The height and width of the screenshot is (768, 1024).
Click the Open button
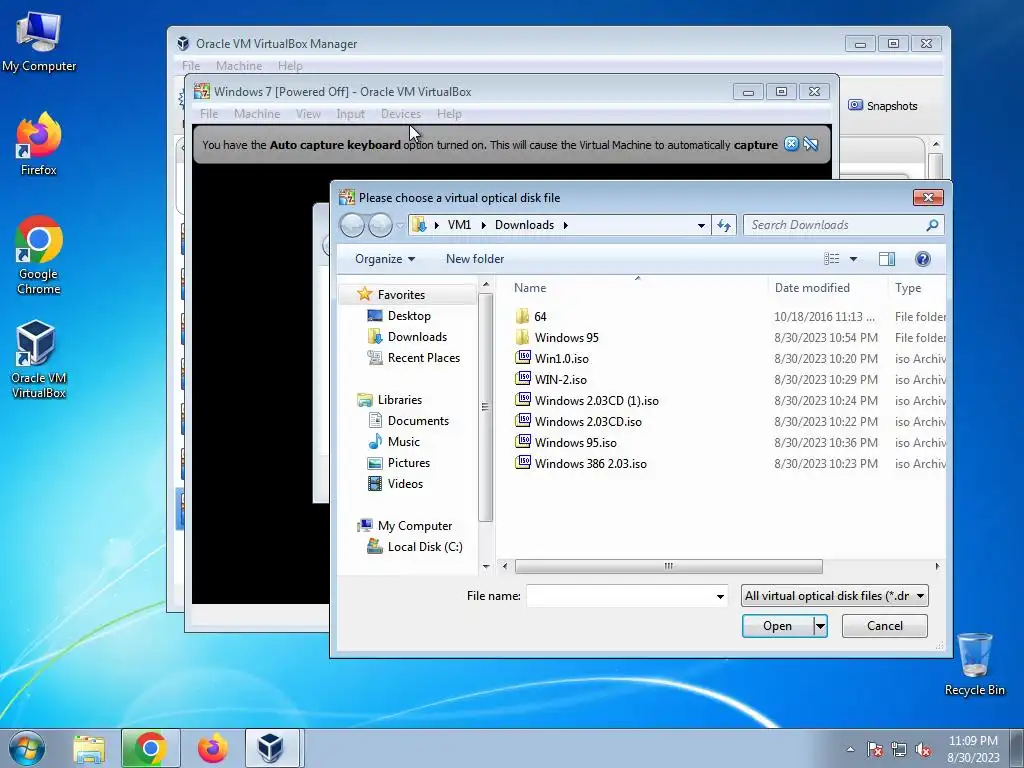(777, 626)
